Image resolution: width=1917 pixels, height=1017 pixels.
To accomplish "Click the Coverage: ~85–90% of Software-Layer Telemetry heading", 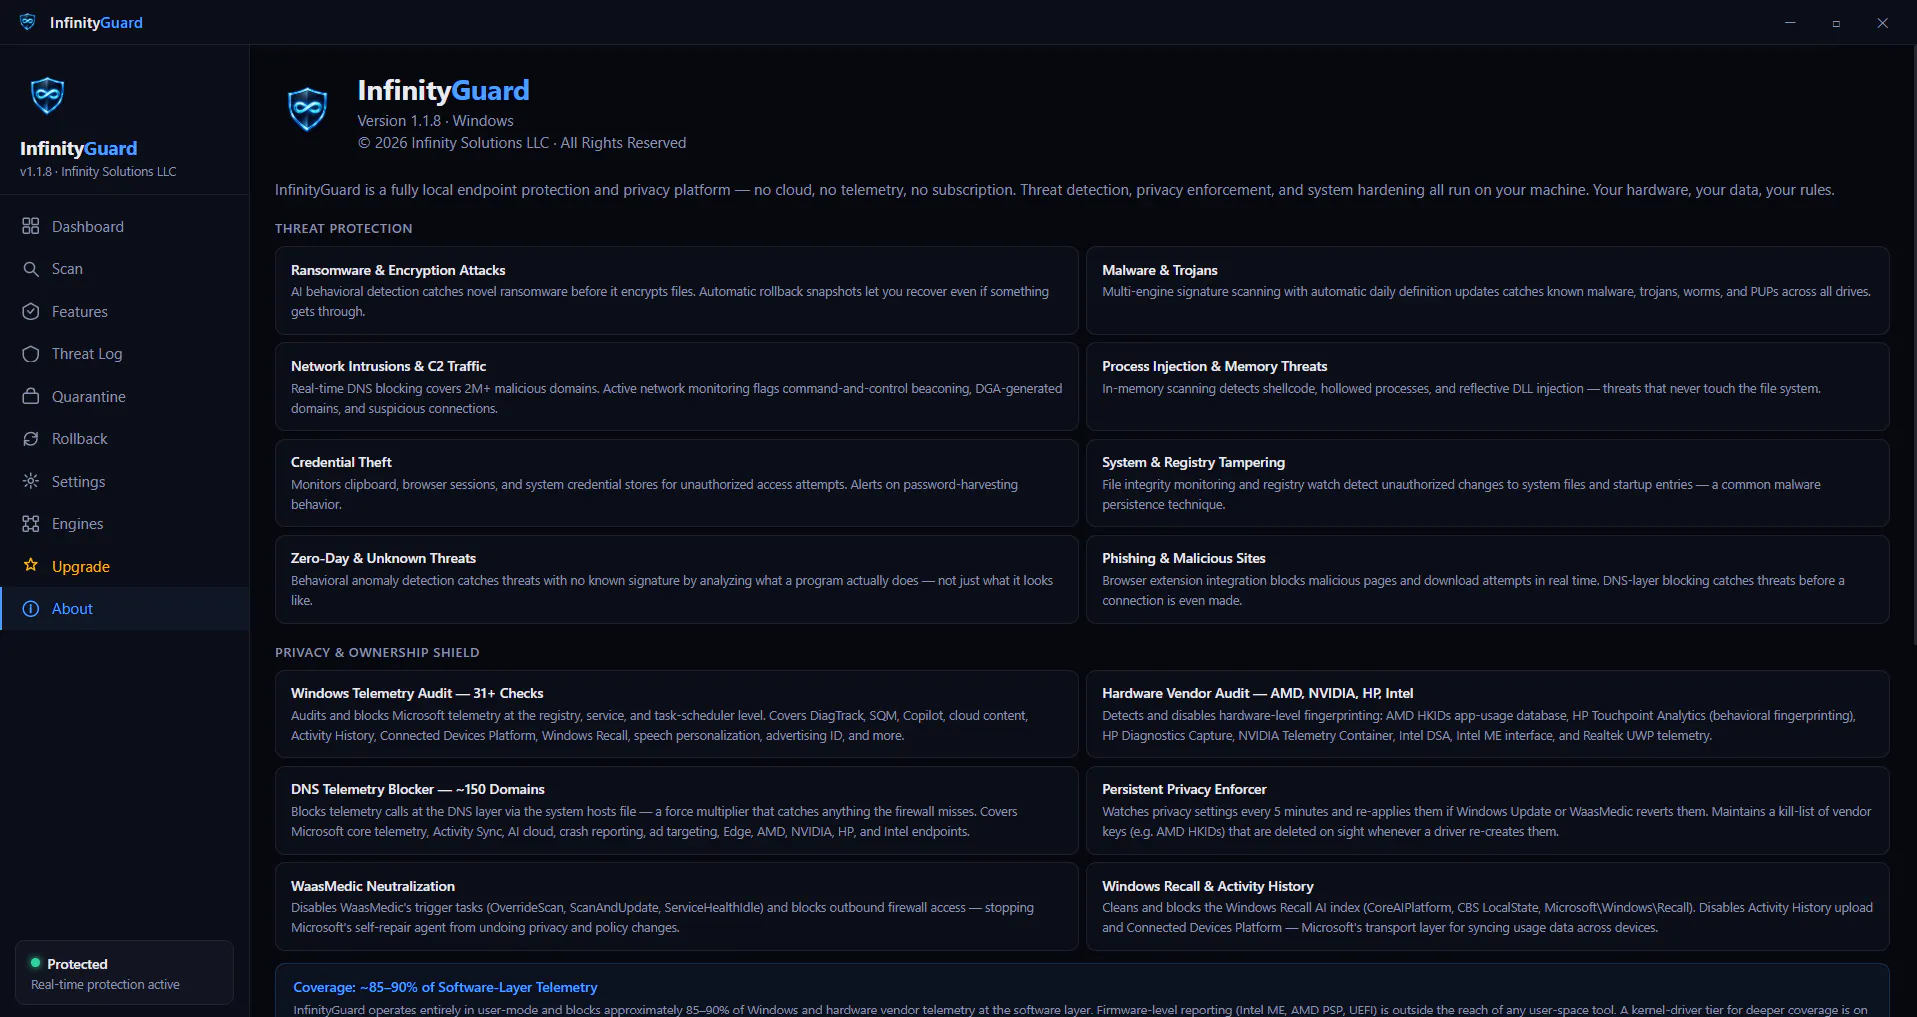I will click(445, 987).
